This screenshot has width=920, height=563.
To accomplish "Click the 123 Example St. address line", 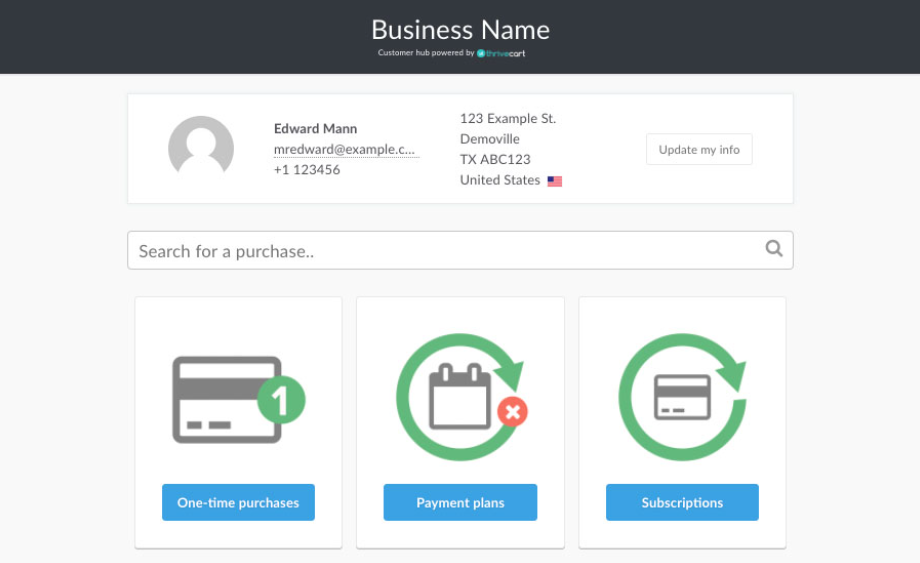I will click(x=508, y=118).
